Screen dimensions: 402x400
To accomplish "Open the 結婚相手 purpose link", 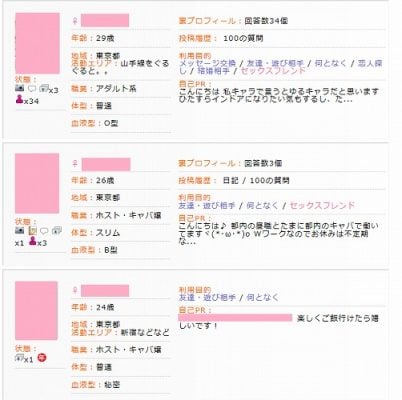I will [213, 71].
